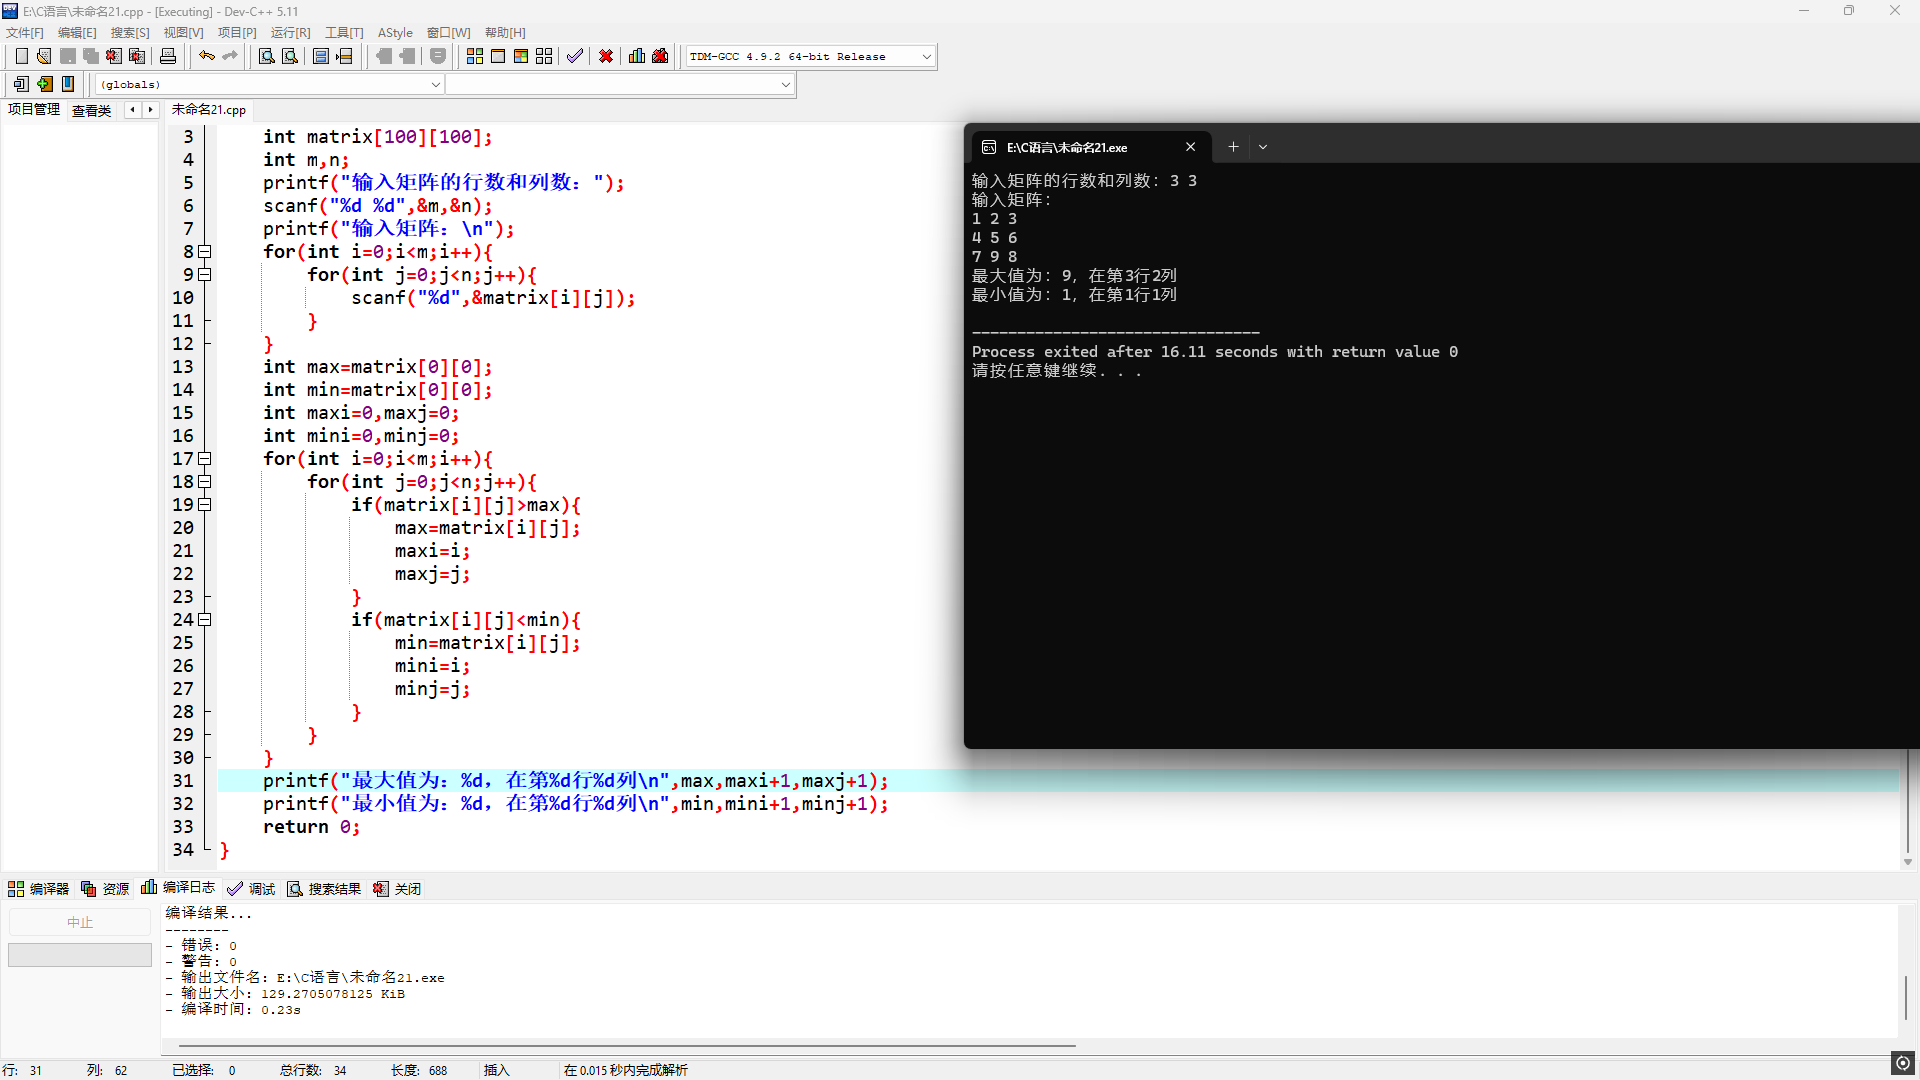The width and height of the screenshot is (1920, 1080).
Task: Open the 运行[R] menu
Action: (x=290, y=33)
